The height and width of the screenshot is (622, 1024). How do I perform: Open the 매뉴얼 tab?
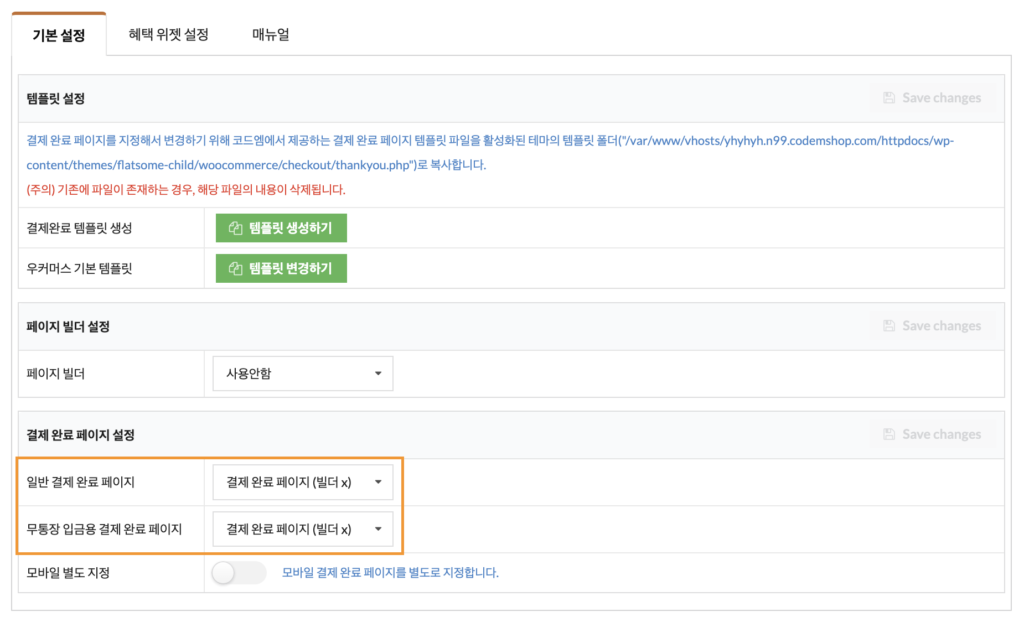270,35
